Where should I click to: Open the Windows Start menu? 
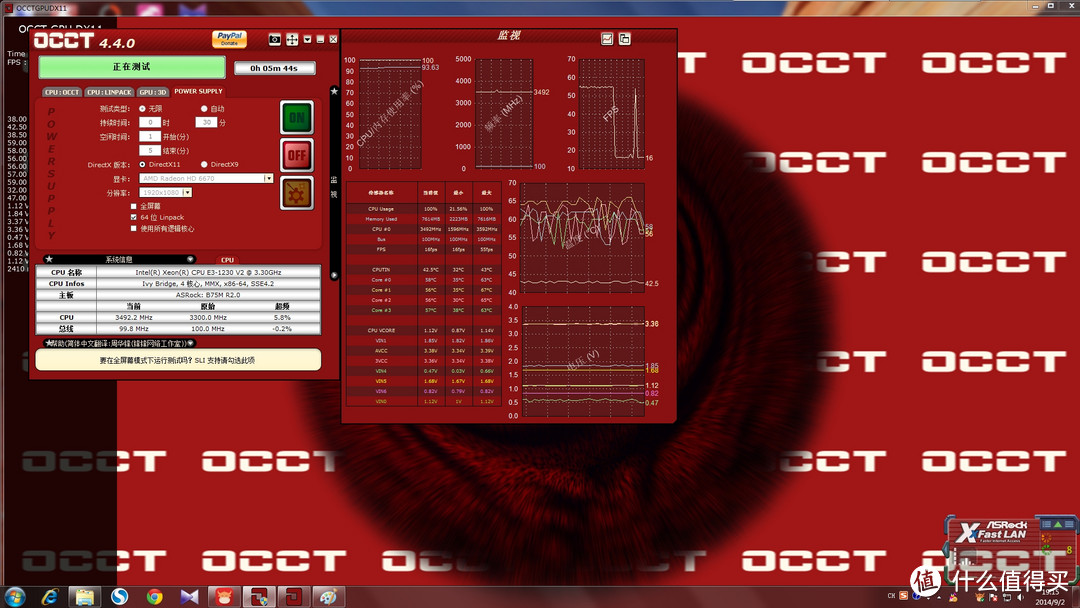tap(14, 597)
